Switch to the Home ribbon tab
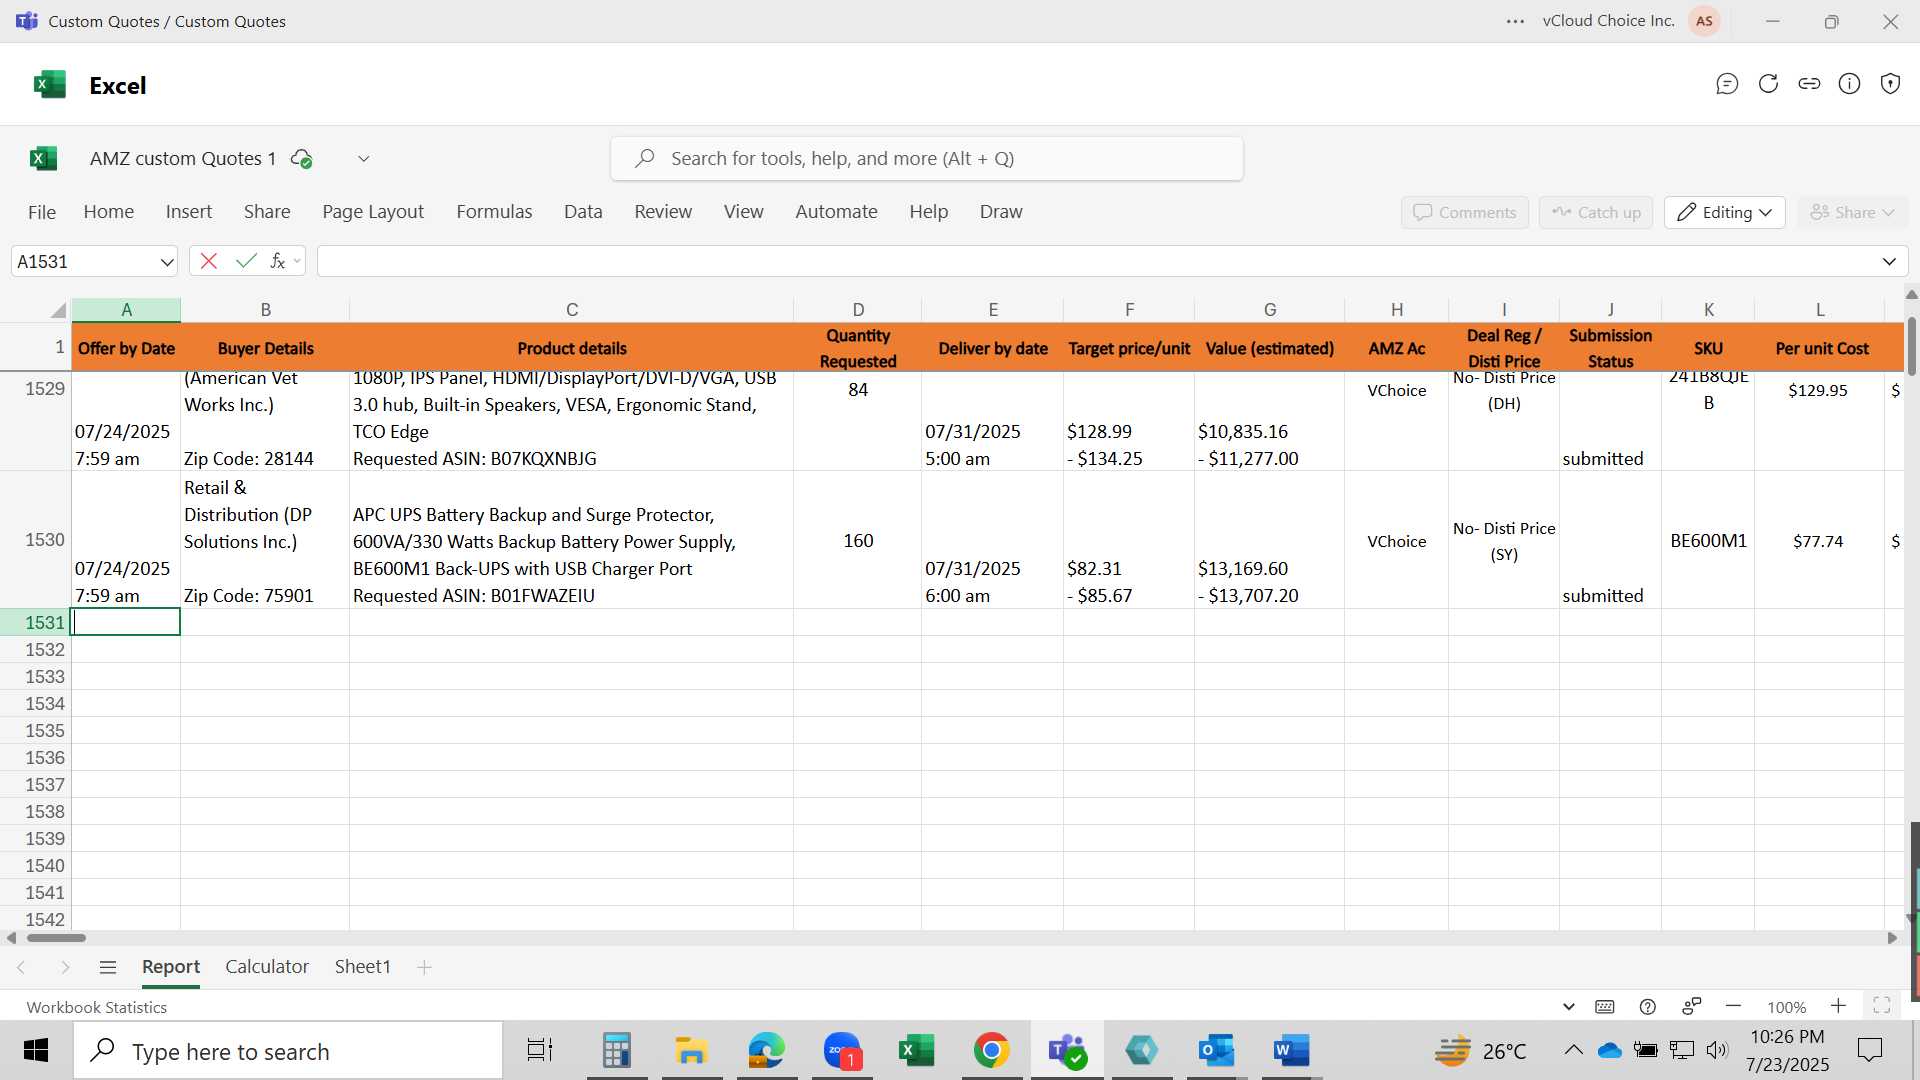This screenshot has width=1920, height=1080. coord(108,212)
